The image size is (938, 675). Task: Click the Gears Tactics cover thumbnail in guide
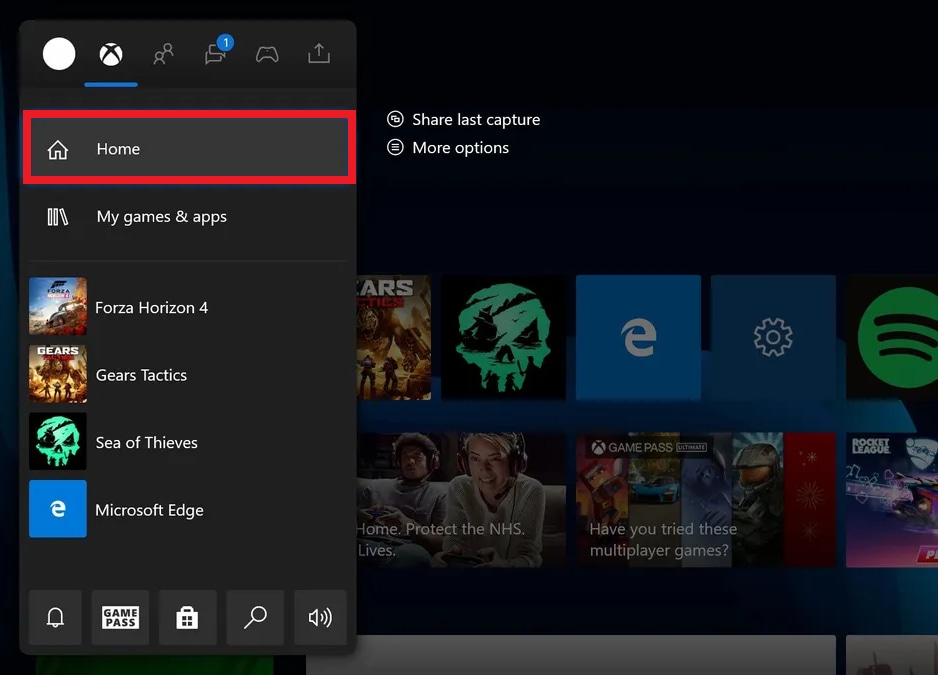click(58, 374)
